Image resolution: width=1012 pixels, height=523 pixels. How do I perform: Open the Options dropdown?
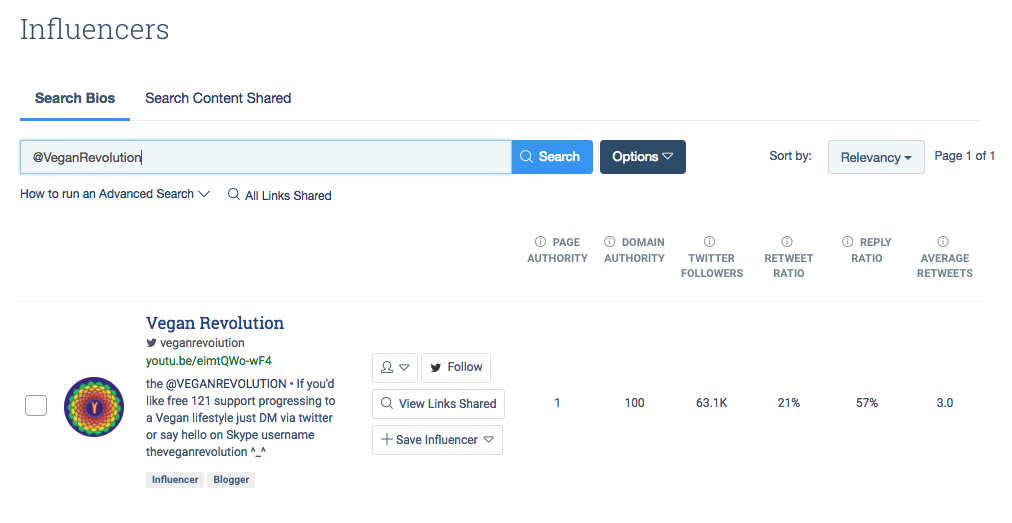click(x=643, y=157)
